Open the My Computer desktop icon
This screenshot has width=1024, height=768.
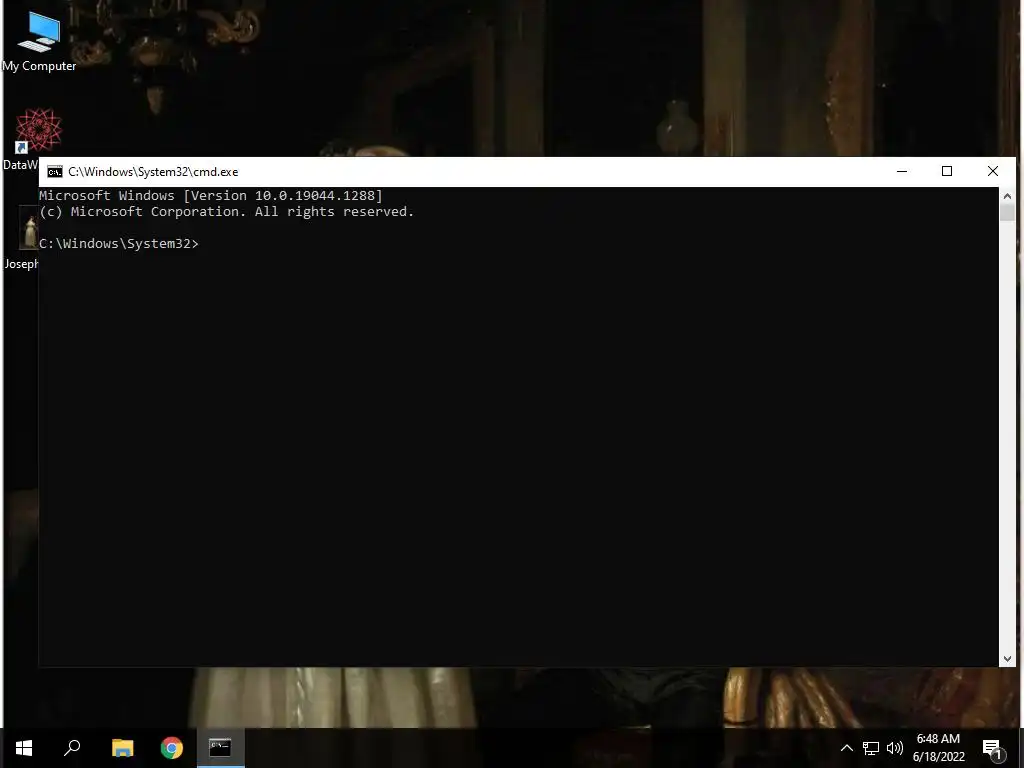pyautogui.click(x=39, y=42)
